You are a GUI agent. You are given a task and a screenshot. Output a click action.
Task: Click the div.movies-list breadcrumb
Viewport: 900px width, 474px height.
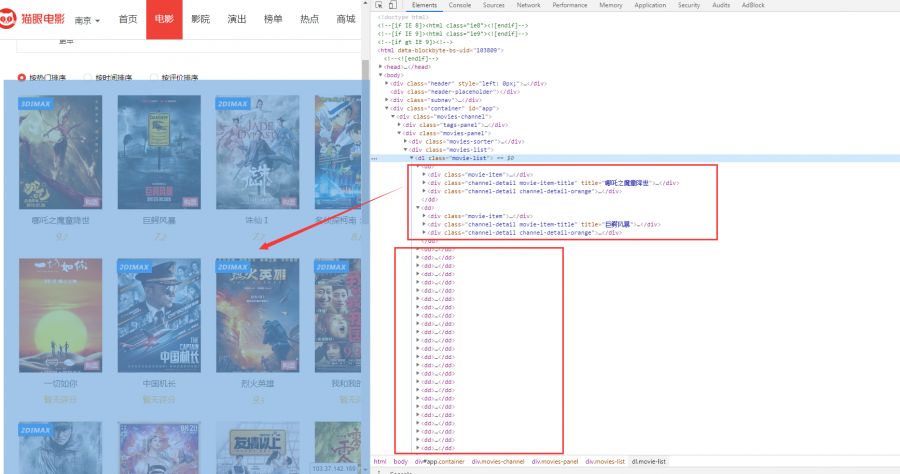(606, 461)
